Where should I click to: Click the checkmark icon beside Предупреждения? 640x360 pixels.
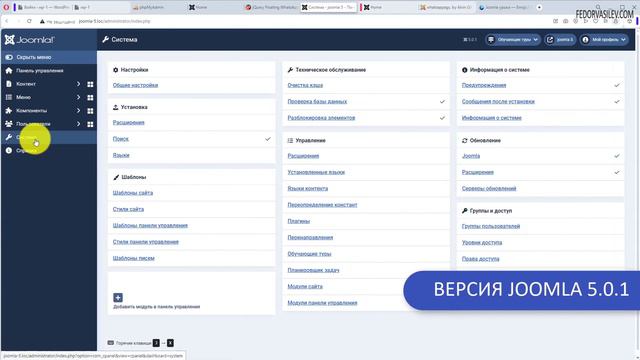pyautogui.click(x=617, y=85)
